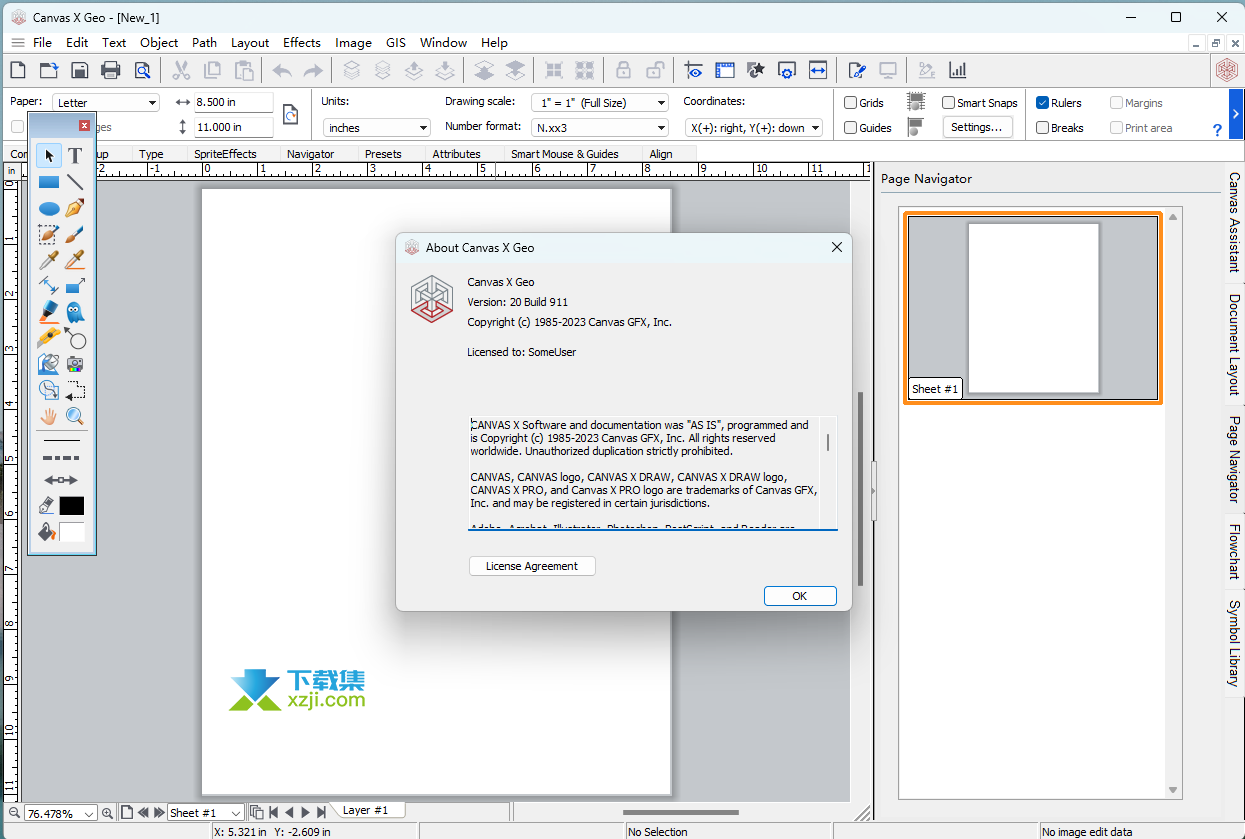Click the black stroke ink swatch
Viewport: 1245px width, 839px height.
click(x=72, y=506)
